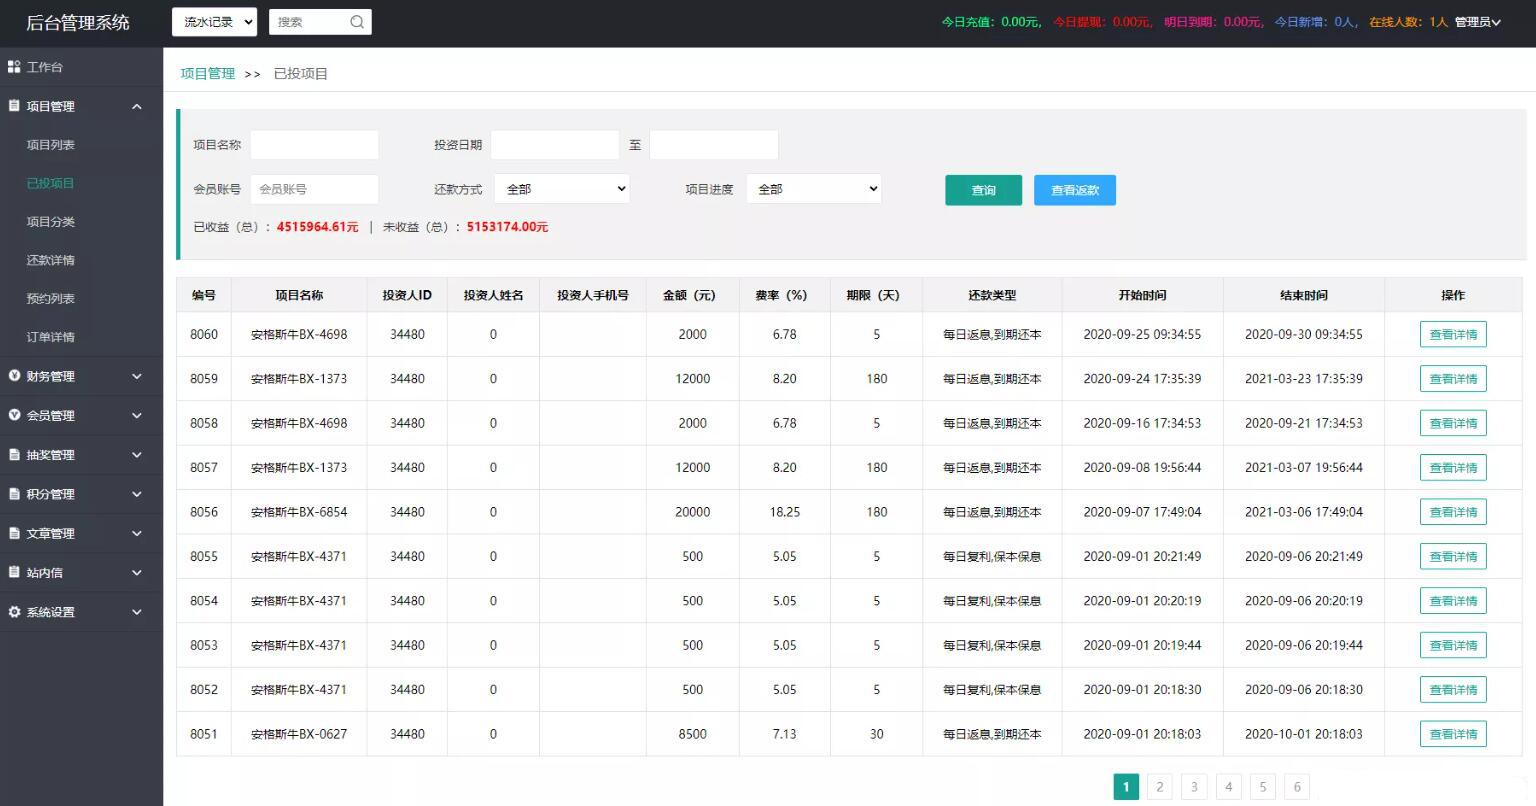Click the 查询 button
The width and height of the screenshot is (1536, 806).
pyautogui.click(x=983, y=190)
